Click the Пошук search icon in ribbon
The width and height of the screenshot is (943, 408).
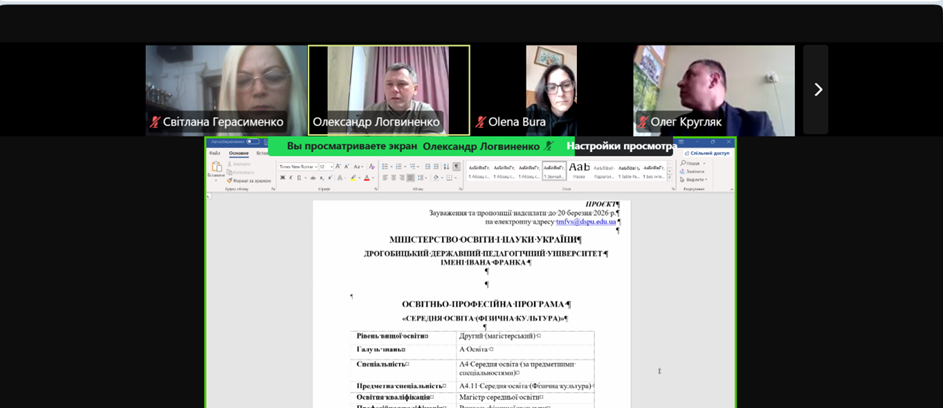pyautogui.click(x=684, y=163)
